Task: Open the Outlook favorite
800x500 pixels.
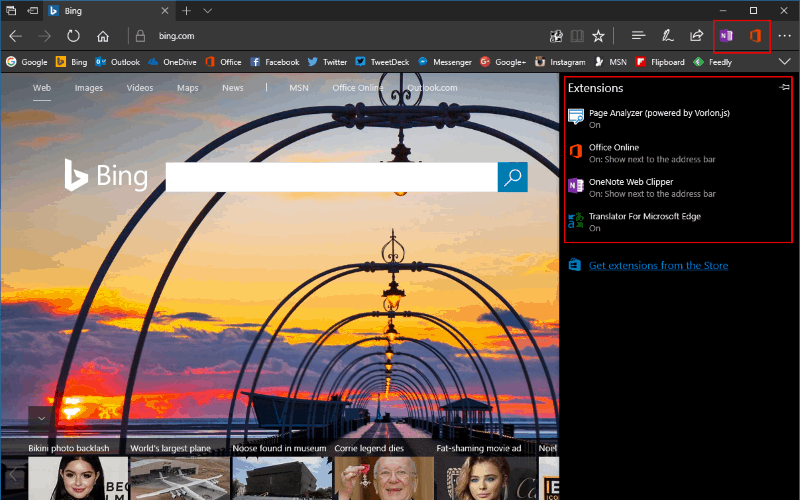Action: click(117, 62)
